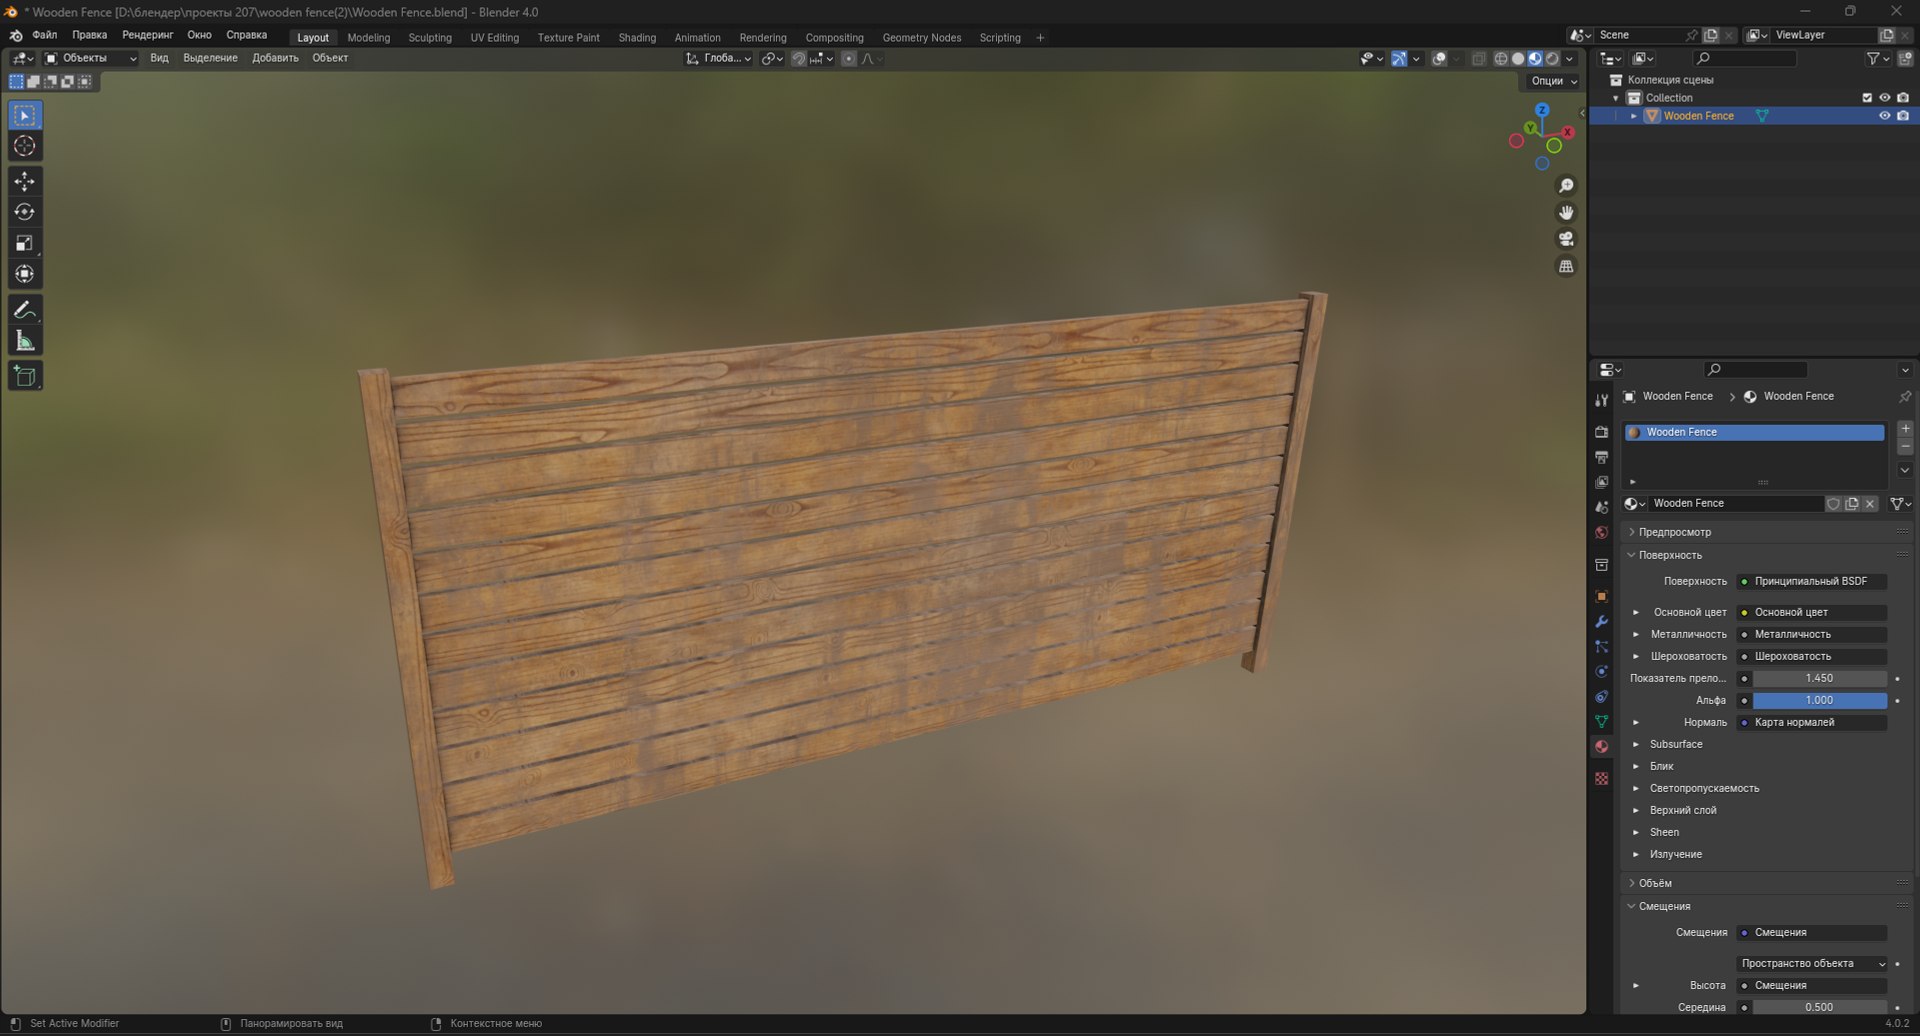Select Wooden Fence material slot in list
The image size is (1920, 1036).
click(x=1755, y=432)
